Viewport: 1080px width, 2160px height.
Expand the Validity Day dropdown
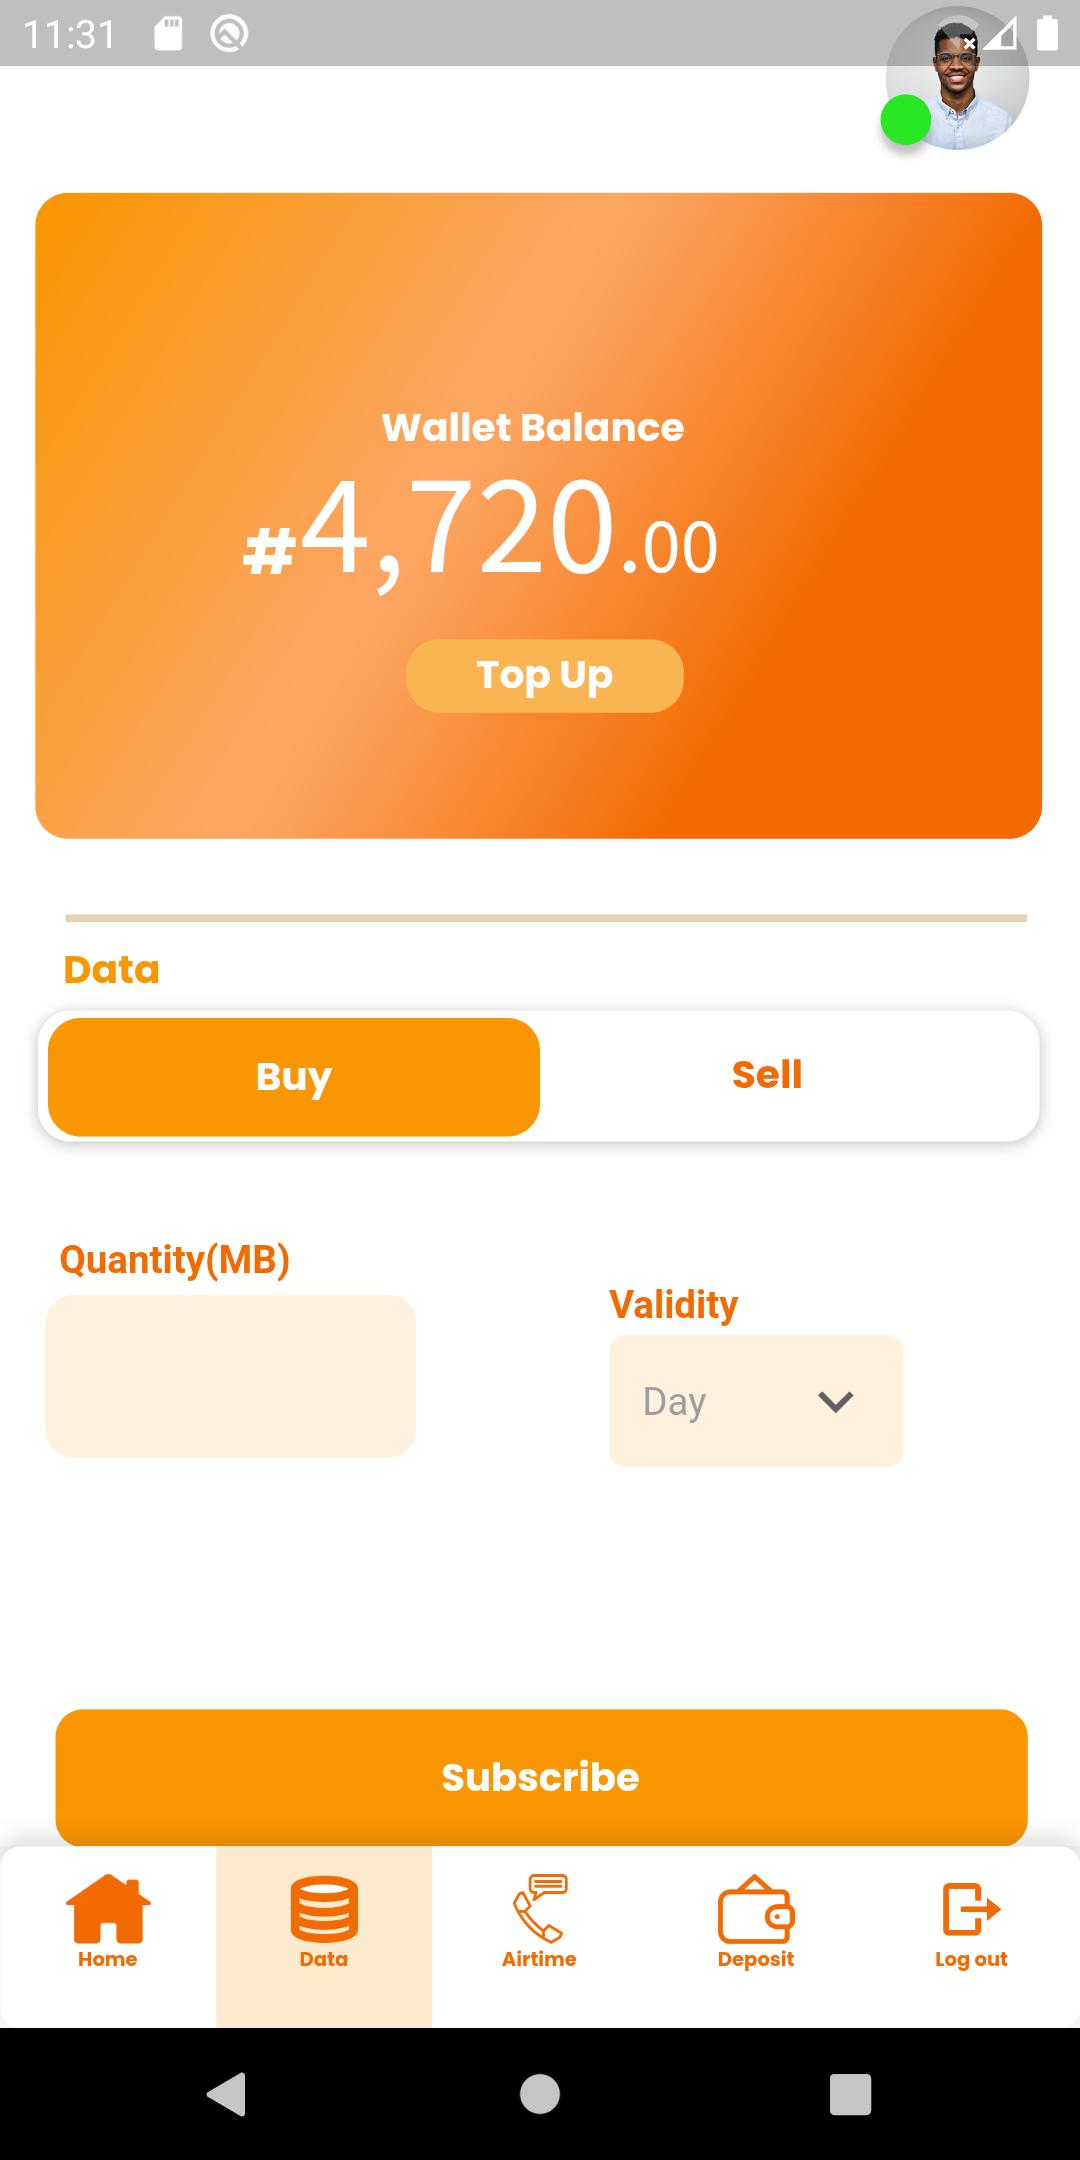click(756, 1401)
